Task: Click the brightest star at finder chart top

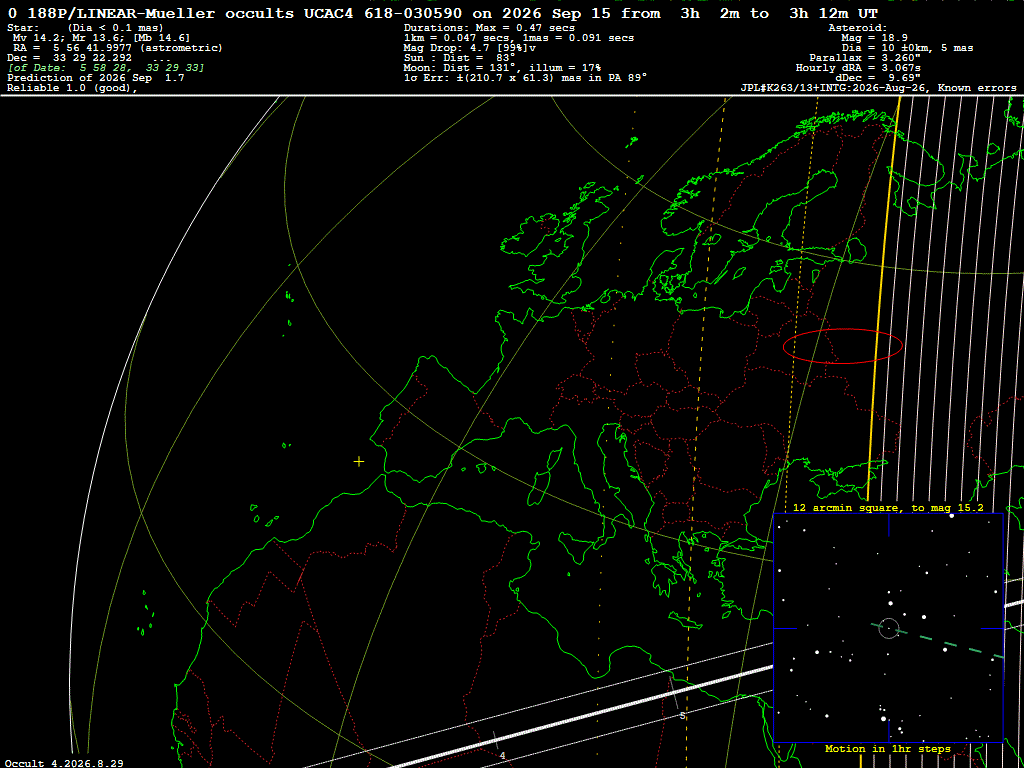Action: pyautogui.click(x=952, y=516)
